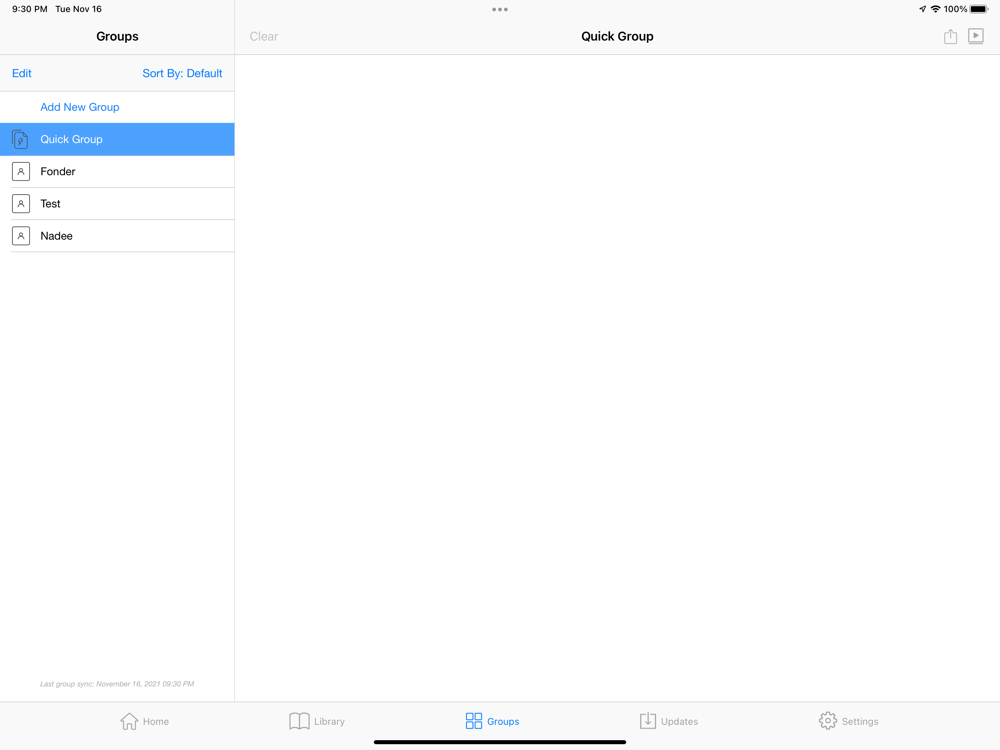This screenshot has height=750, width=1000.
Task: Open the Test group
Action: (117, 203)
